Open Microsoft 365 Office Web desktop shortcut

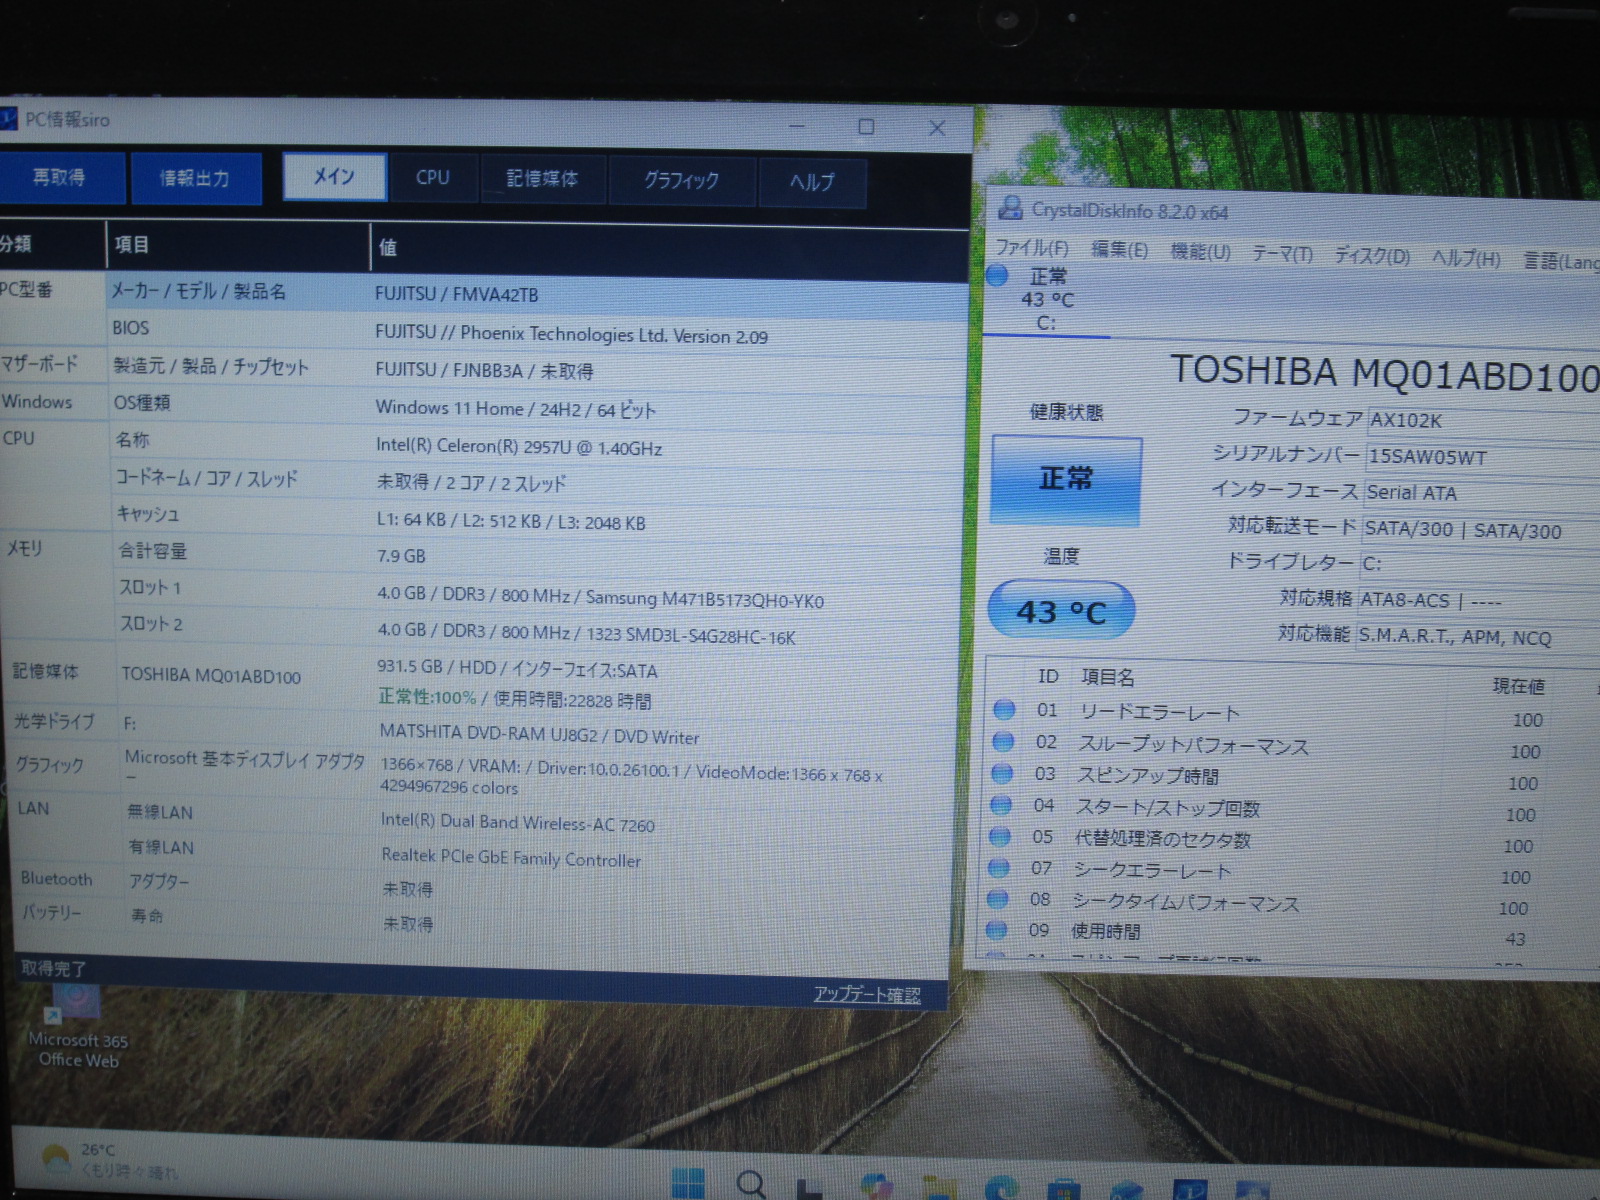(x=77, y=1026)
